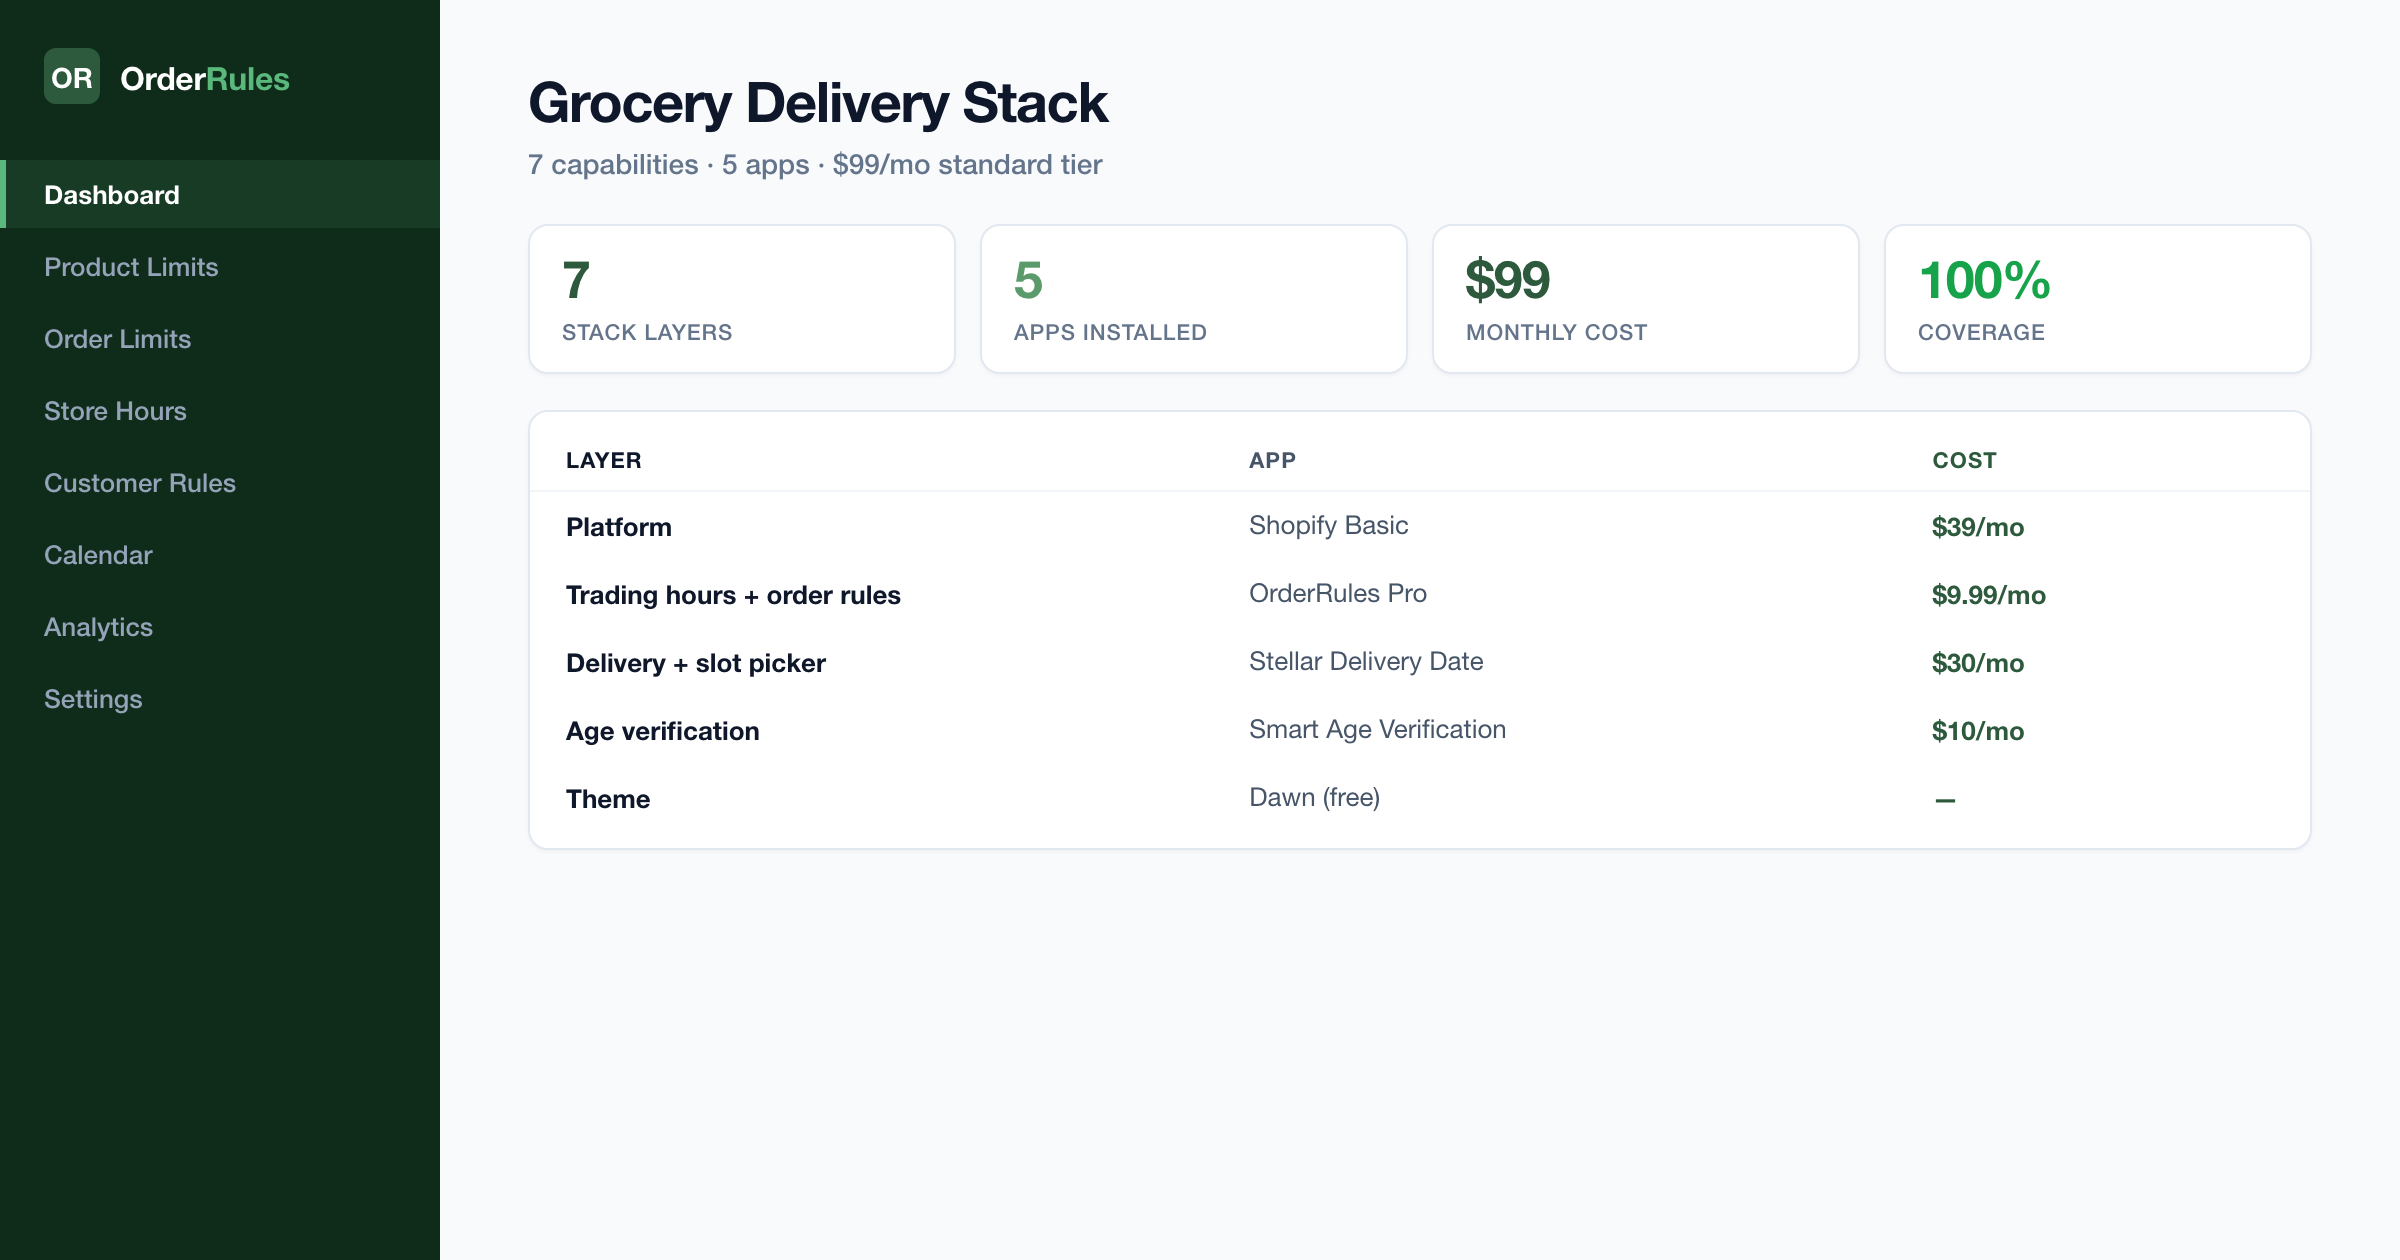Select Customer Rules in the sidebar
Screen dimensions: 2400x1260
click(x=220, y=483)
